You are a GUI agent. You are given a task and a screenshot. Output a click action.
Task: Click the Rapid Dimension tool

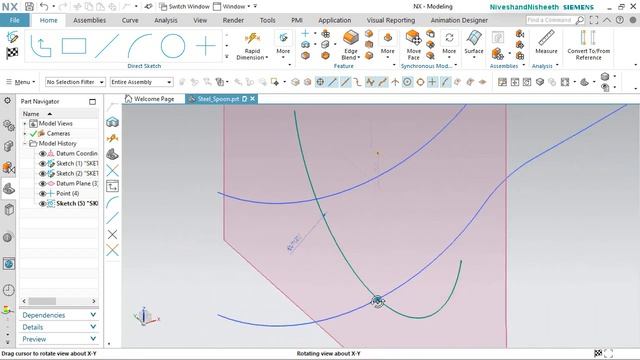coord(252,46)
